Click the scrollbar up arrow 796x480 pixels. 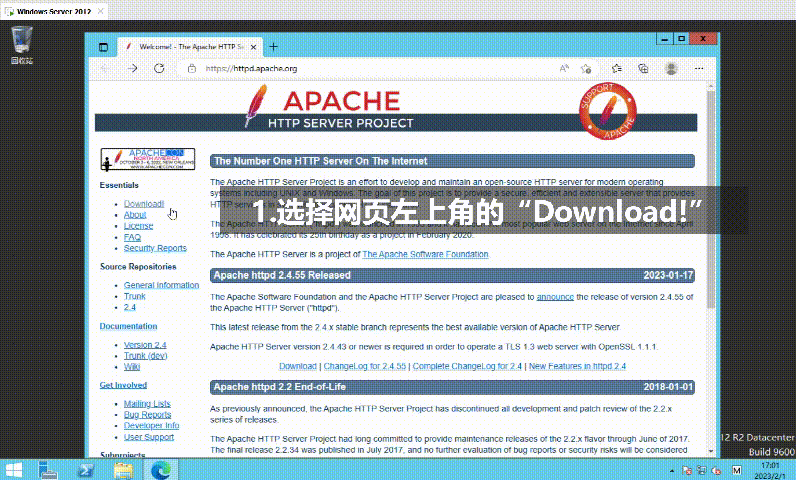(x=711, y=87)
